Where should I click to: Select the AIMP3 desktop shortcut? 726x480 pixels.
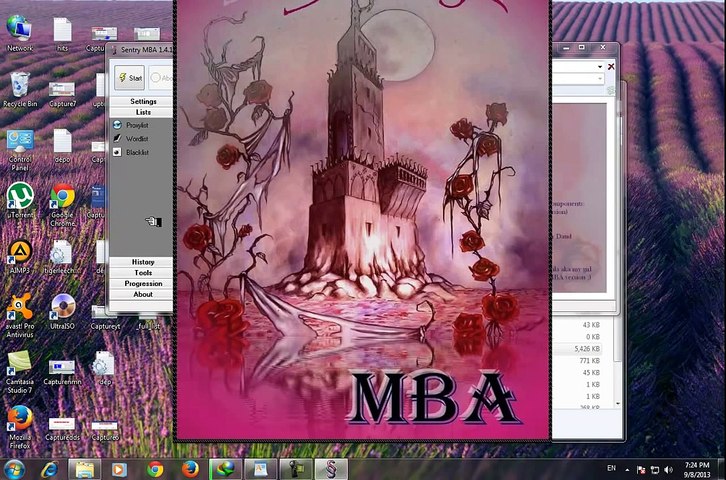[20, 257]
